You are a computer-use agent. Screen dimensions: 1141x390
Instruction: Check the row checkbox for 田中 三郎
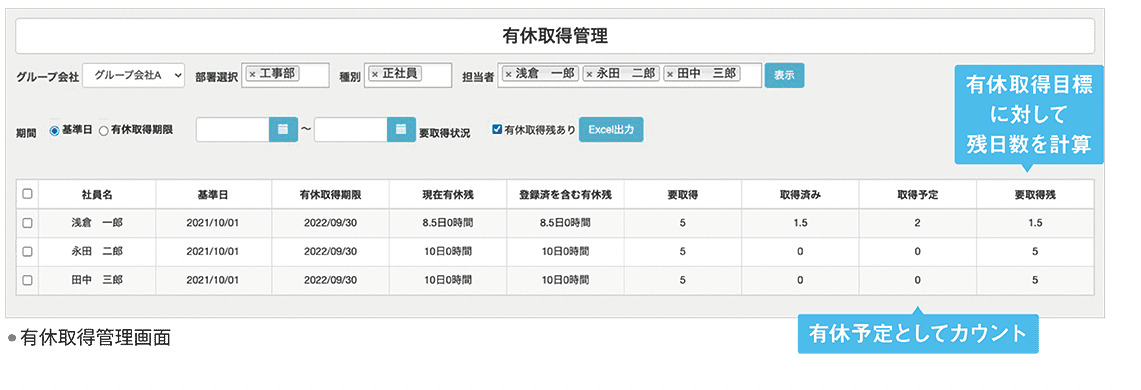pos(27,280)
